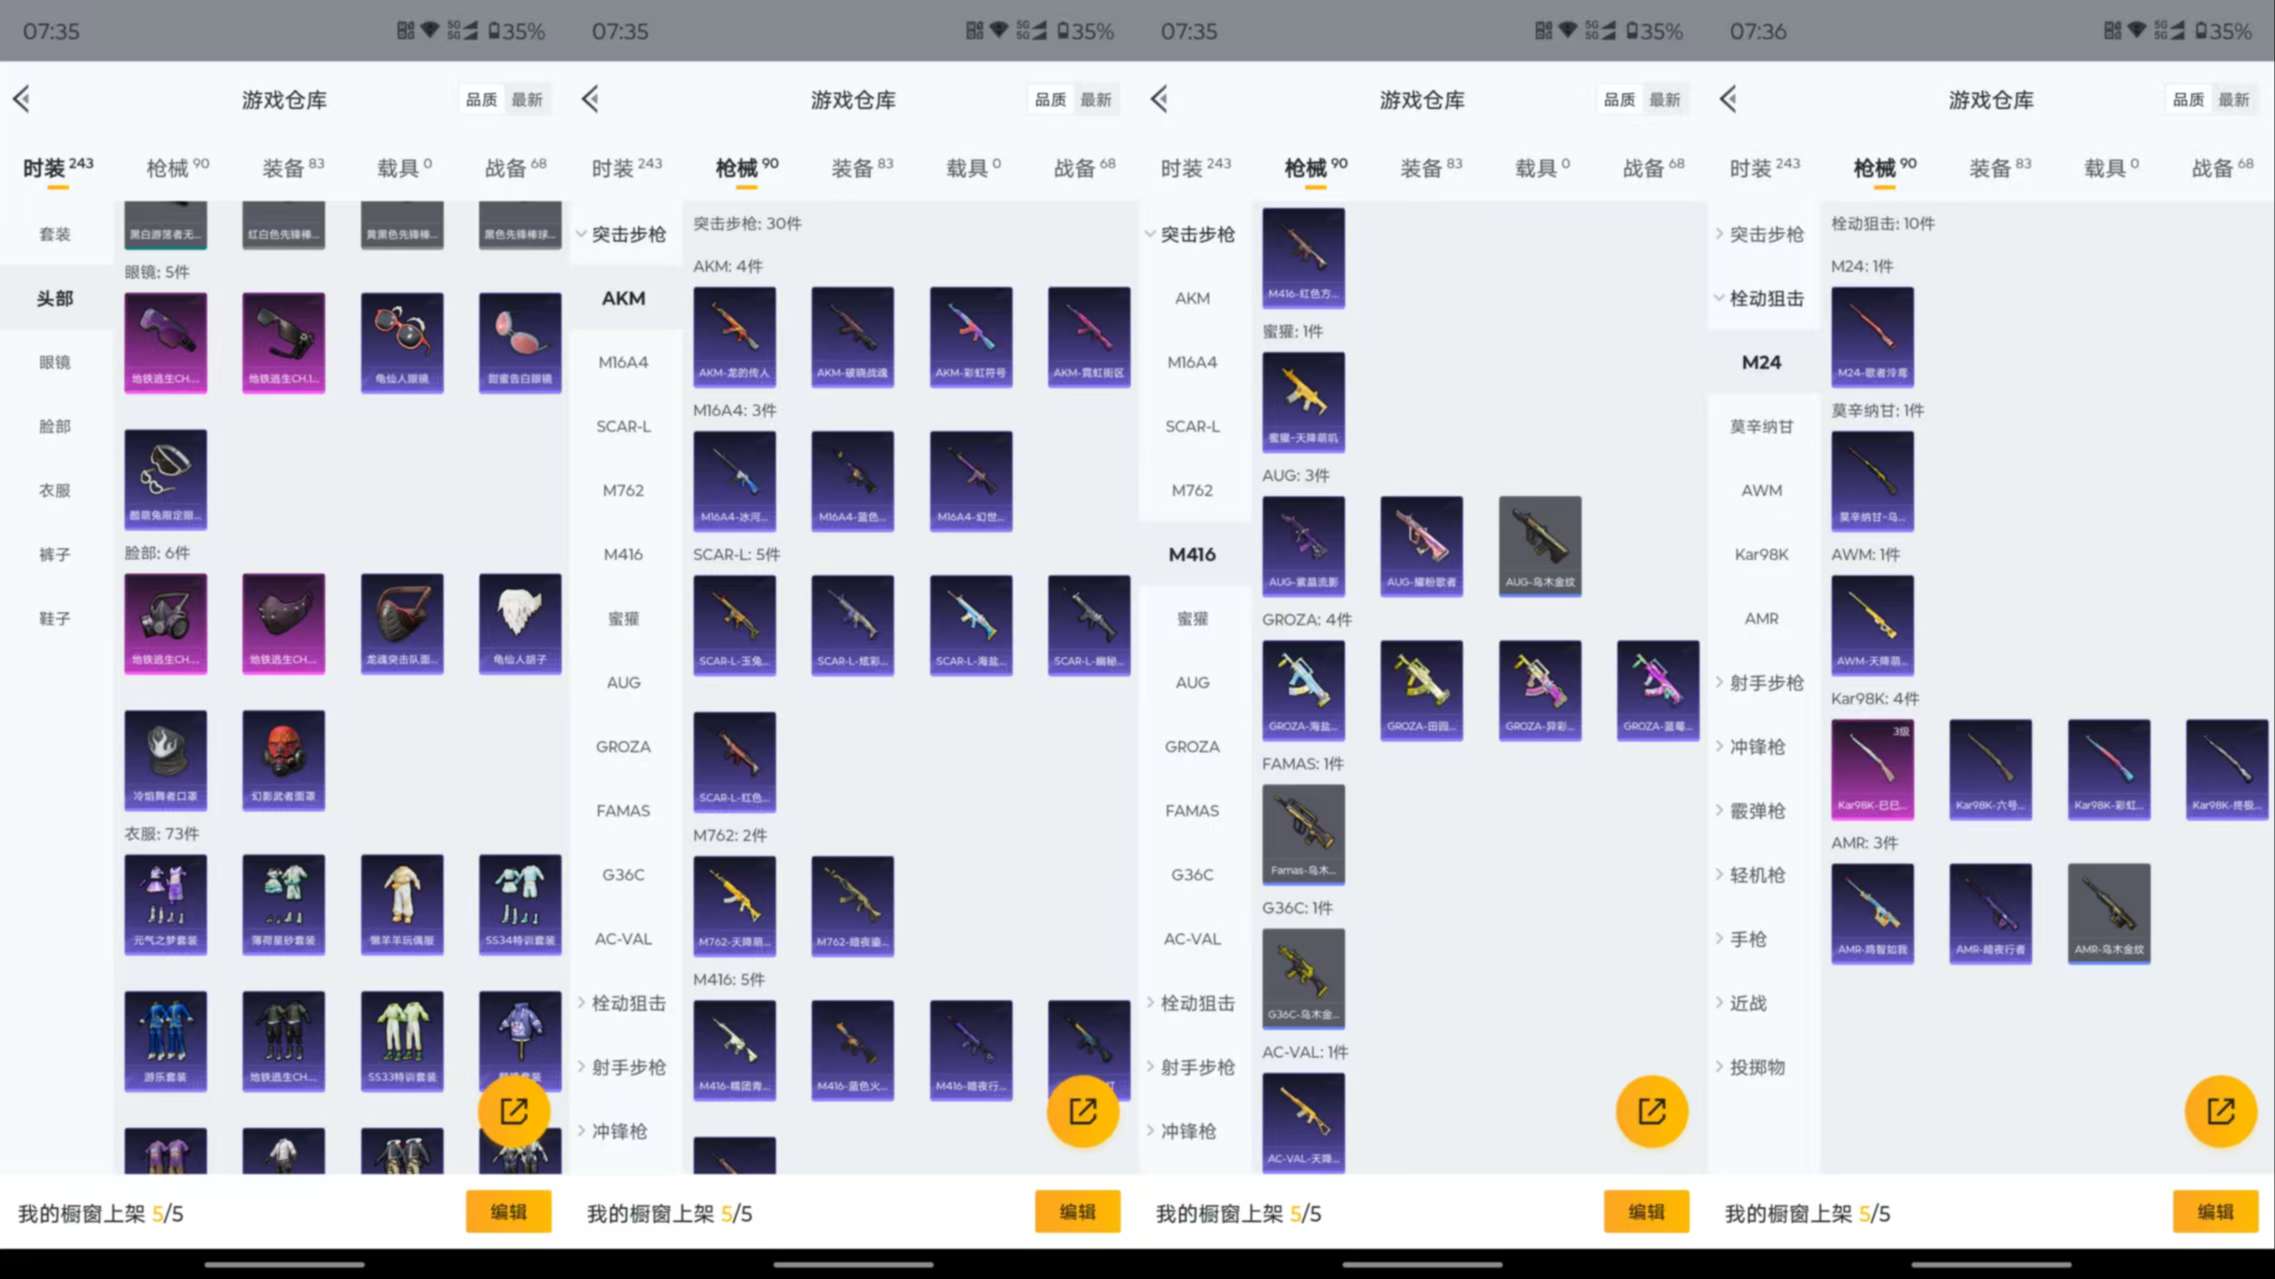
Task: Switch to the 战备 tab
Action: click(506, 167)
